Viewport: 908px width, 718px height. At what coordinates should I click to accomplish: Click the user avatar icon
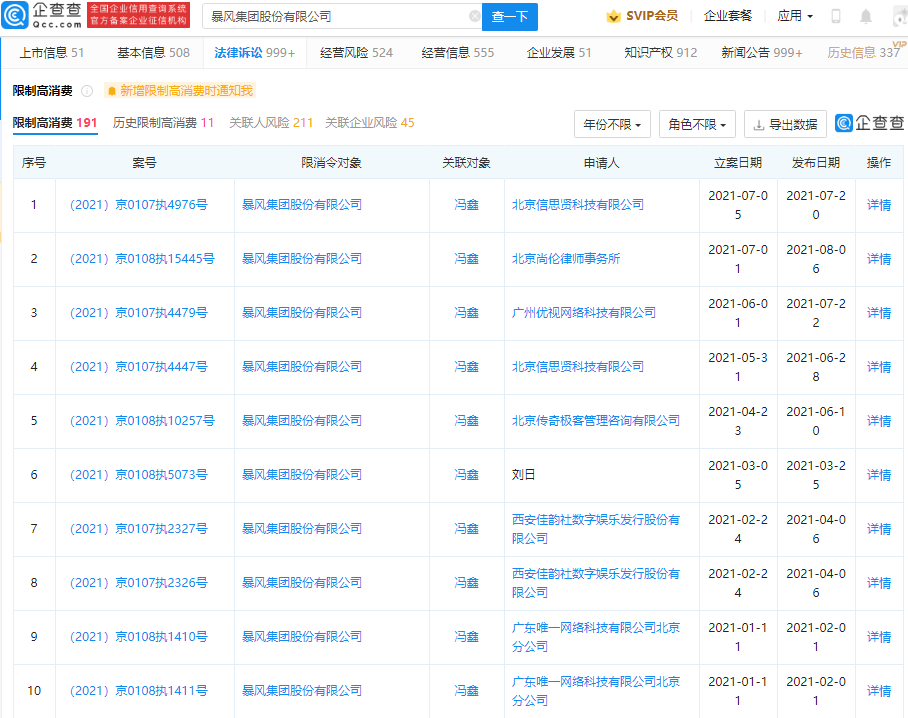894,17
